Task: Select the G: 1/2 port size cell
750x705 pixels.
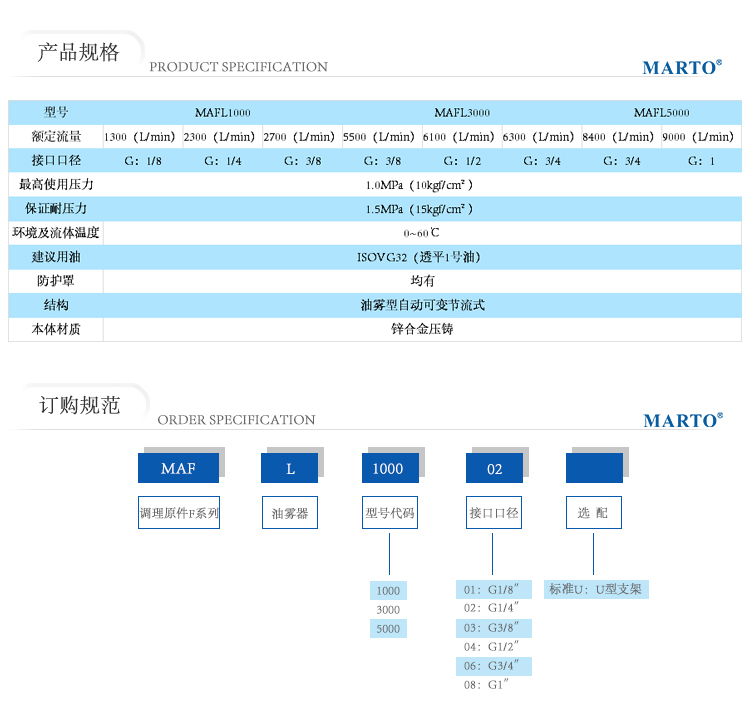Action: click(x=462, y=161)
